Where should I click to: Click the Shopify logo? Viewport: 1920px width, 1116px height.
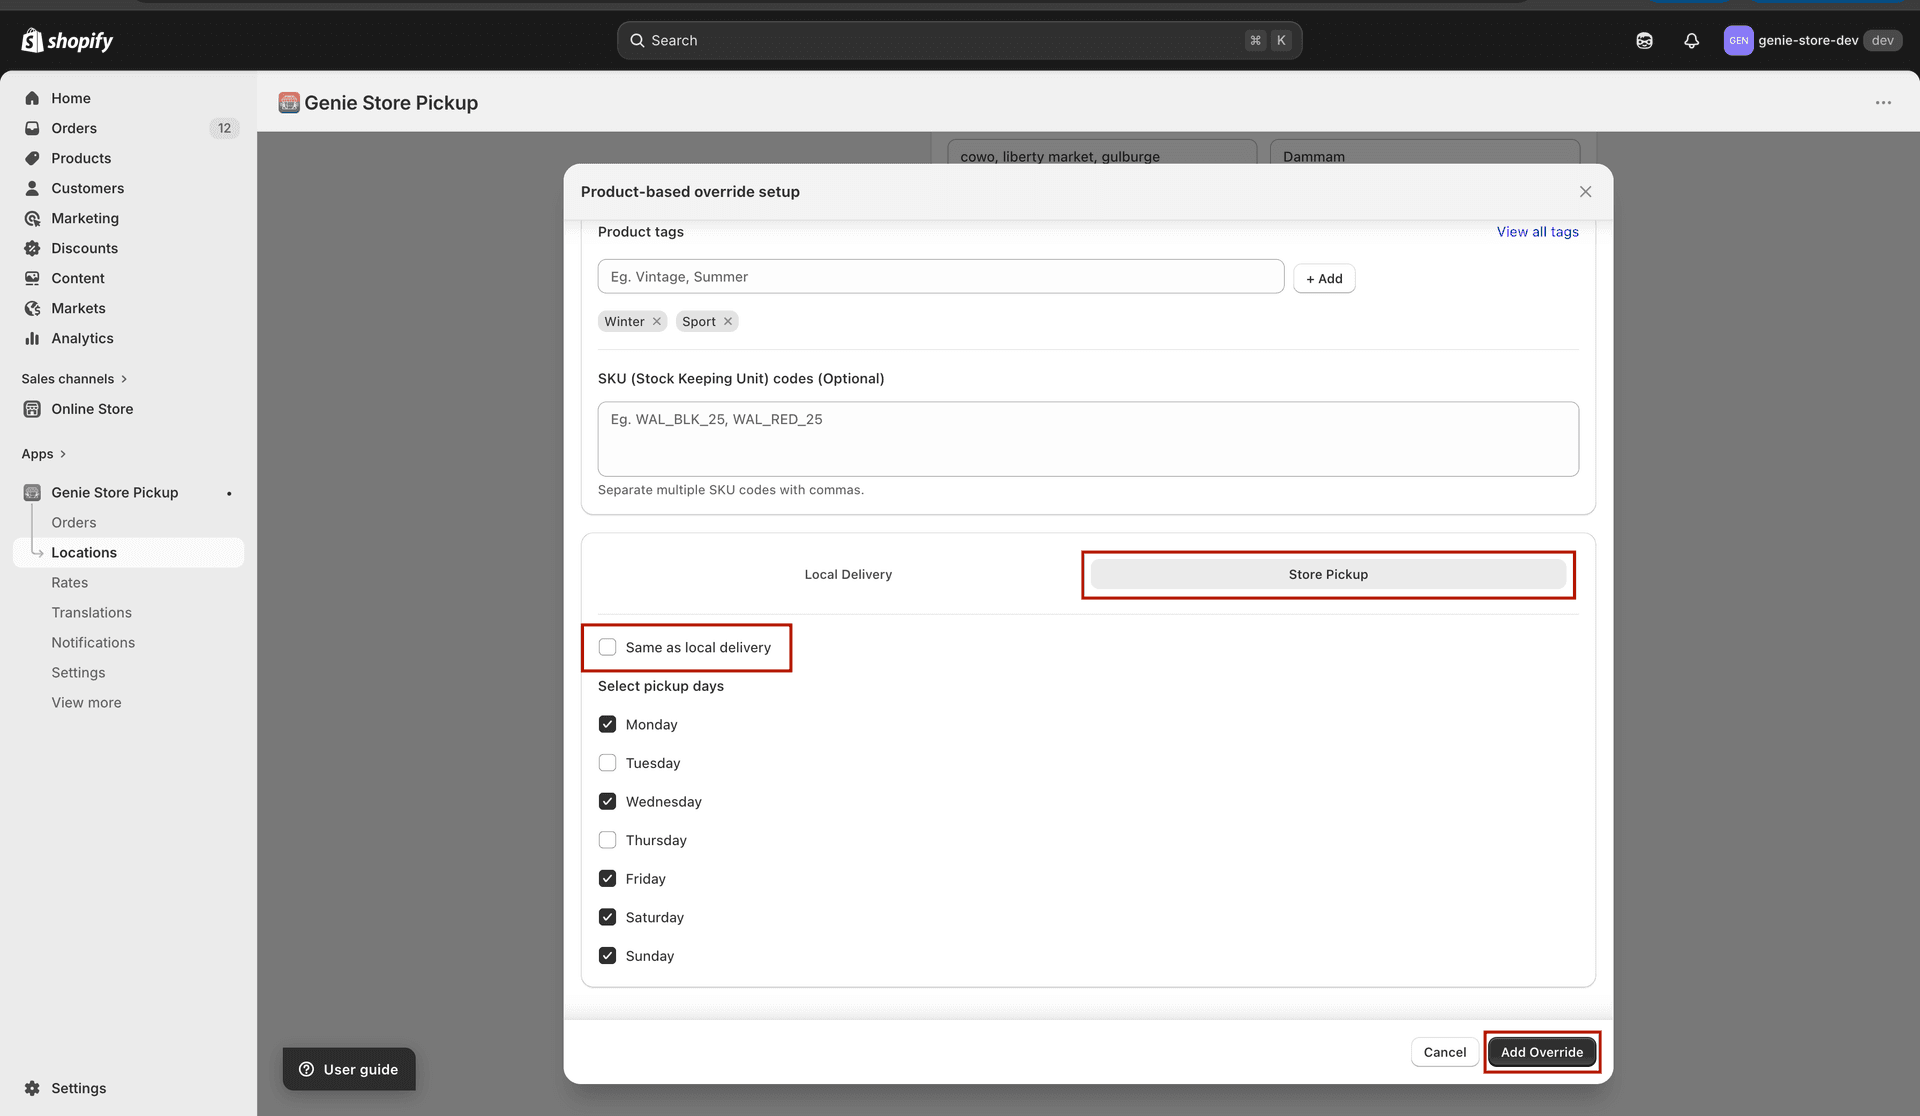tap(67, 40)
